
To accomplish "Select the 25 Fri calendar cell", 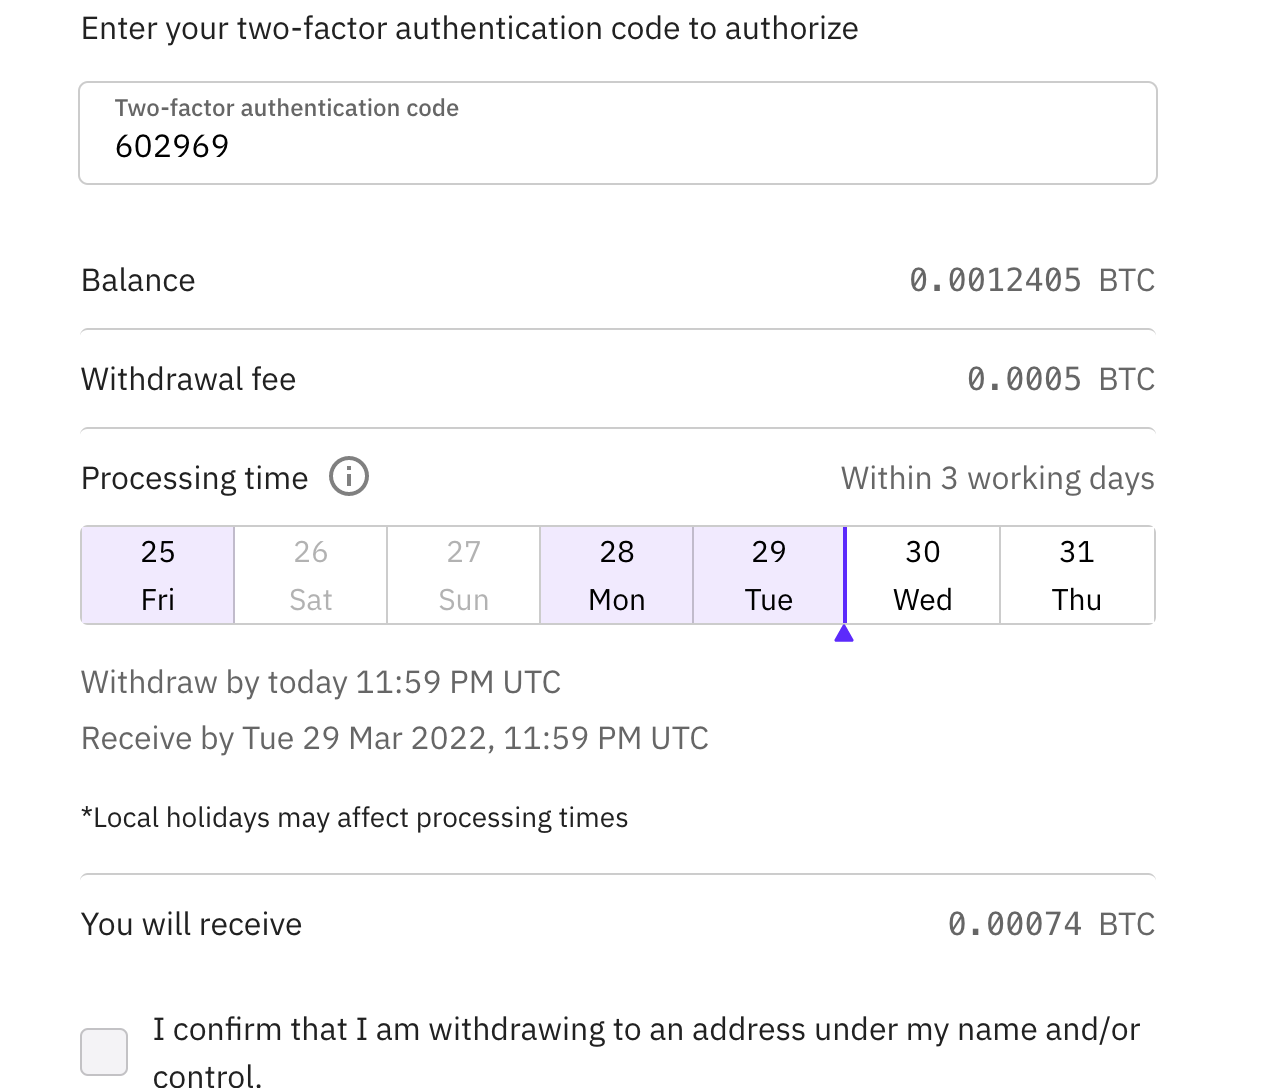I will click(x=158, y=575).
